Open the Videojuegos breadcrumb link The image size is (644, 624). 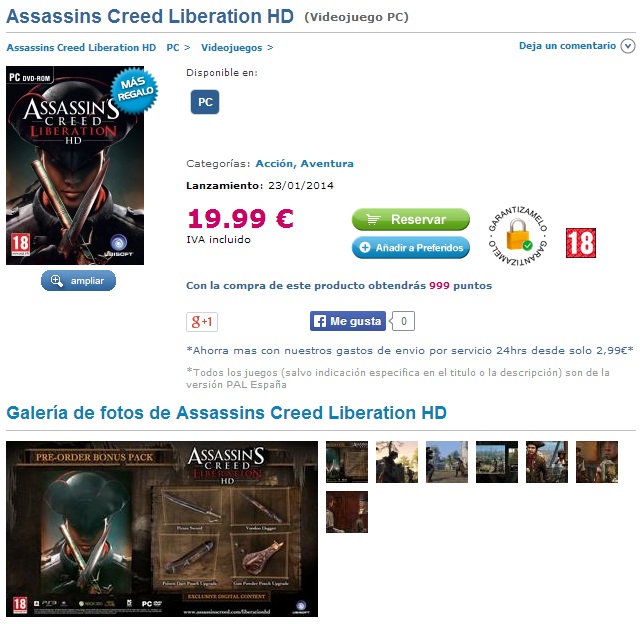pos(232,48)
